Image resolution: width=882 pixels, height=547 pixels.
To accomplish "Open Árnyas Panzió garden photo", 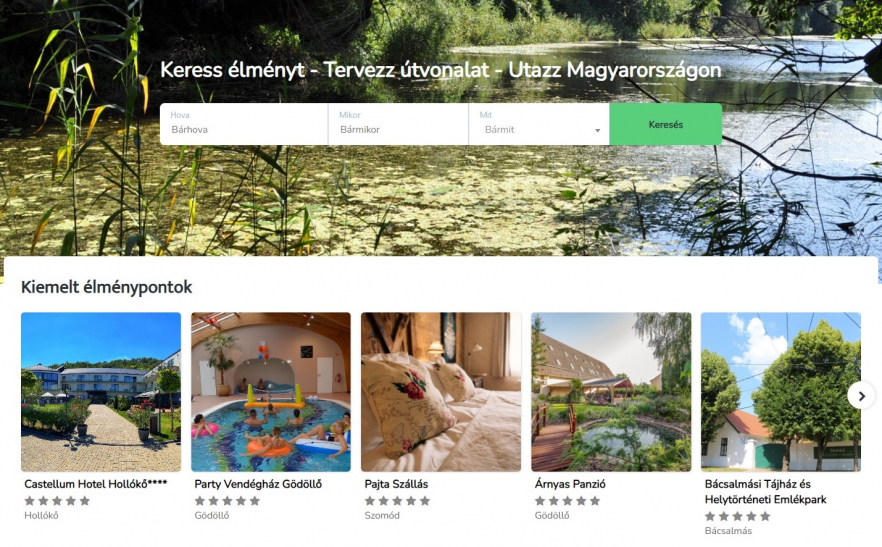I will [x=611, y=392].
